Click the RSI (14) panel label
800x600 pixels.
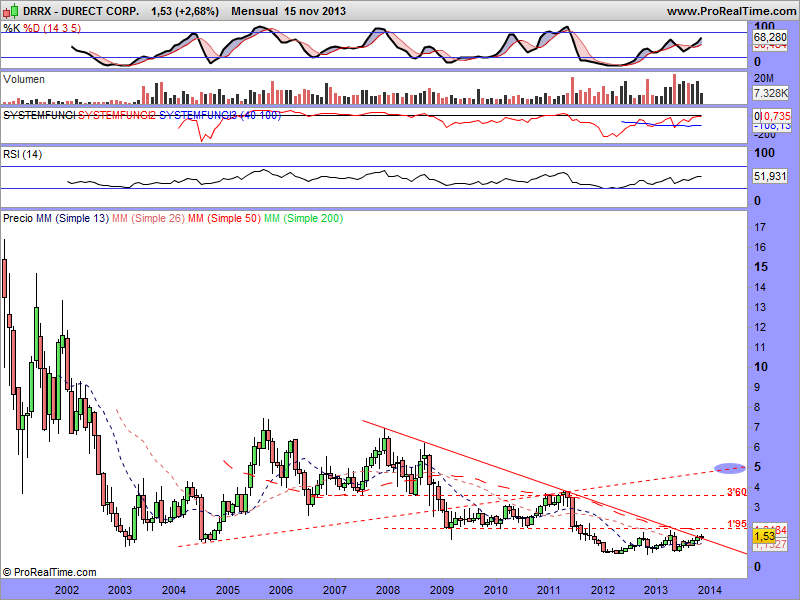[x=22, y=154]
